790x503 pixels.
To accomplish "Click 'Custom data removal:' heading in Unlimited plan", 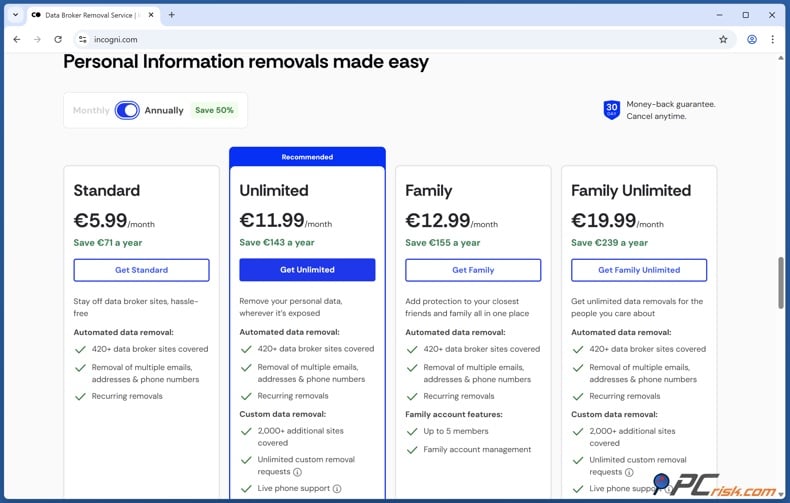I will [282, 414].
